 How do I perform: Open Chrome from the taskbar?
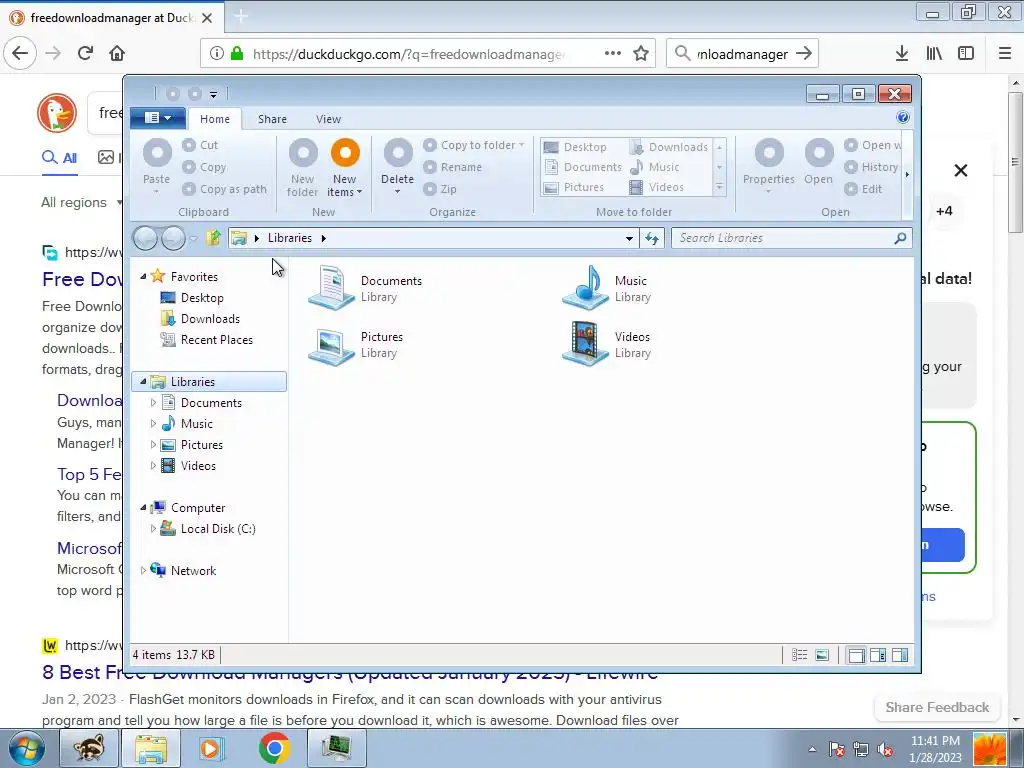274,748
